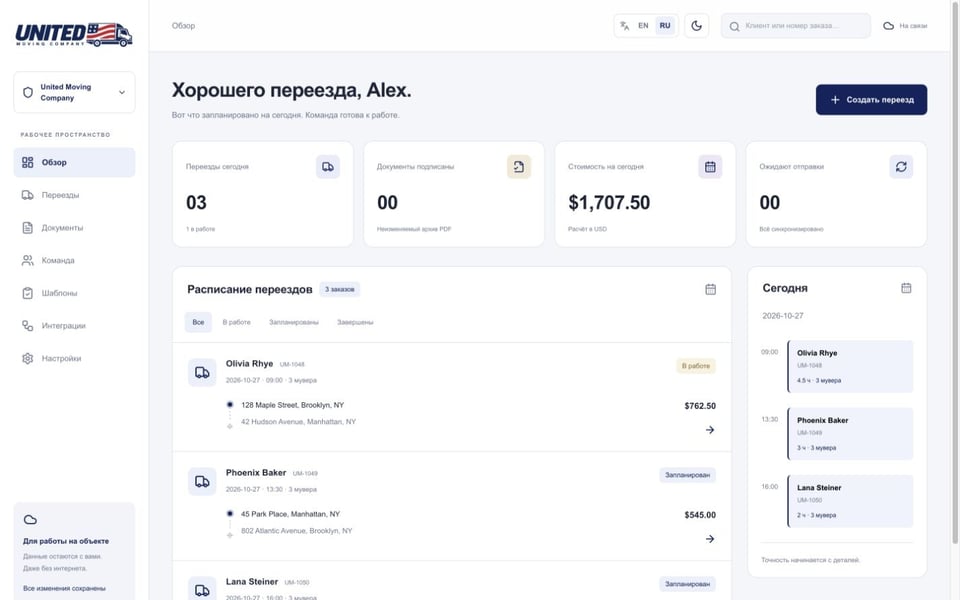Open Olivia Rhye order via arrow
Screen dimensions: 960x600
(710, 430)
